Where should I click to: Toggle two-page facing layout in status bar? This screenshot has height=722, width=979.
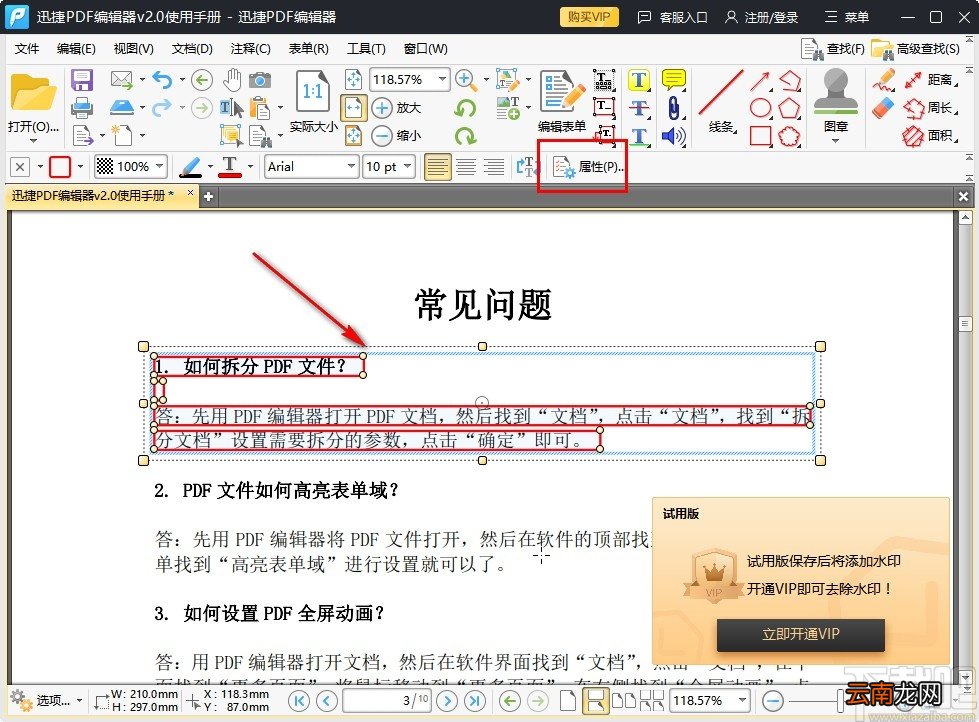[623, 701]
